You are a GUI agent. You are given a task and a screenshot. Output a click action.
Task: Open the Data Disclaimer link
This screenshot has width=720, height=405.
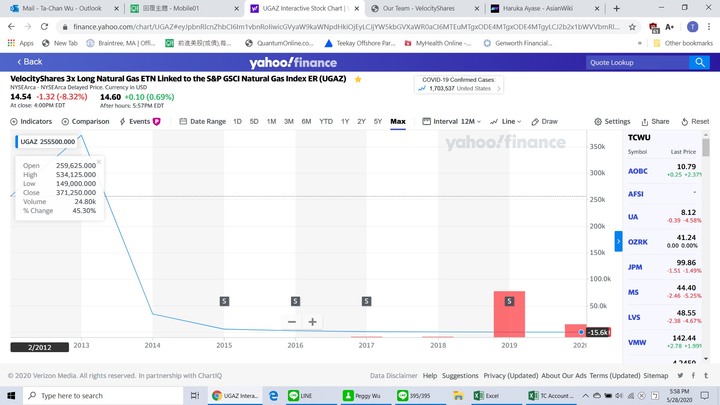394,376
